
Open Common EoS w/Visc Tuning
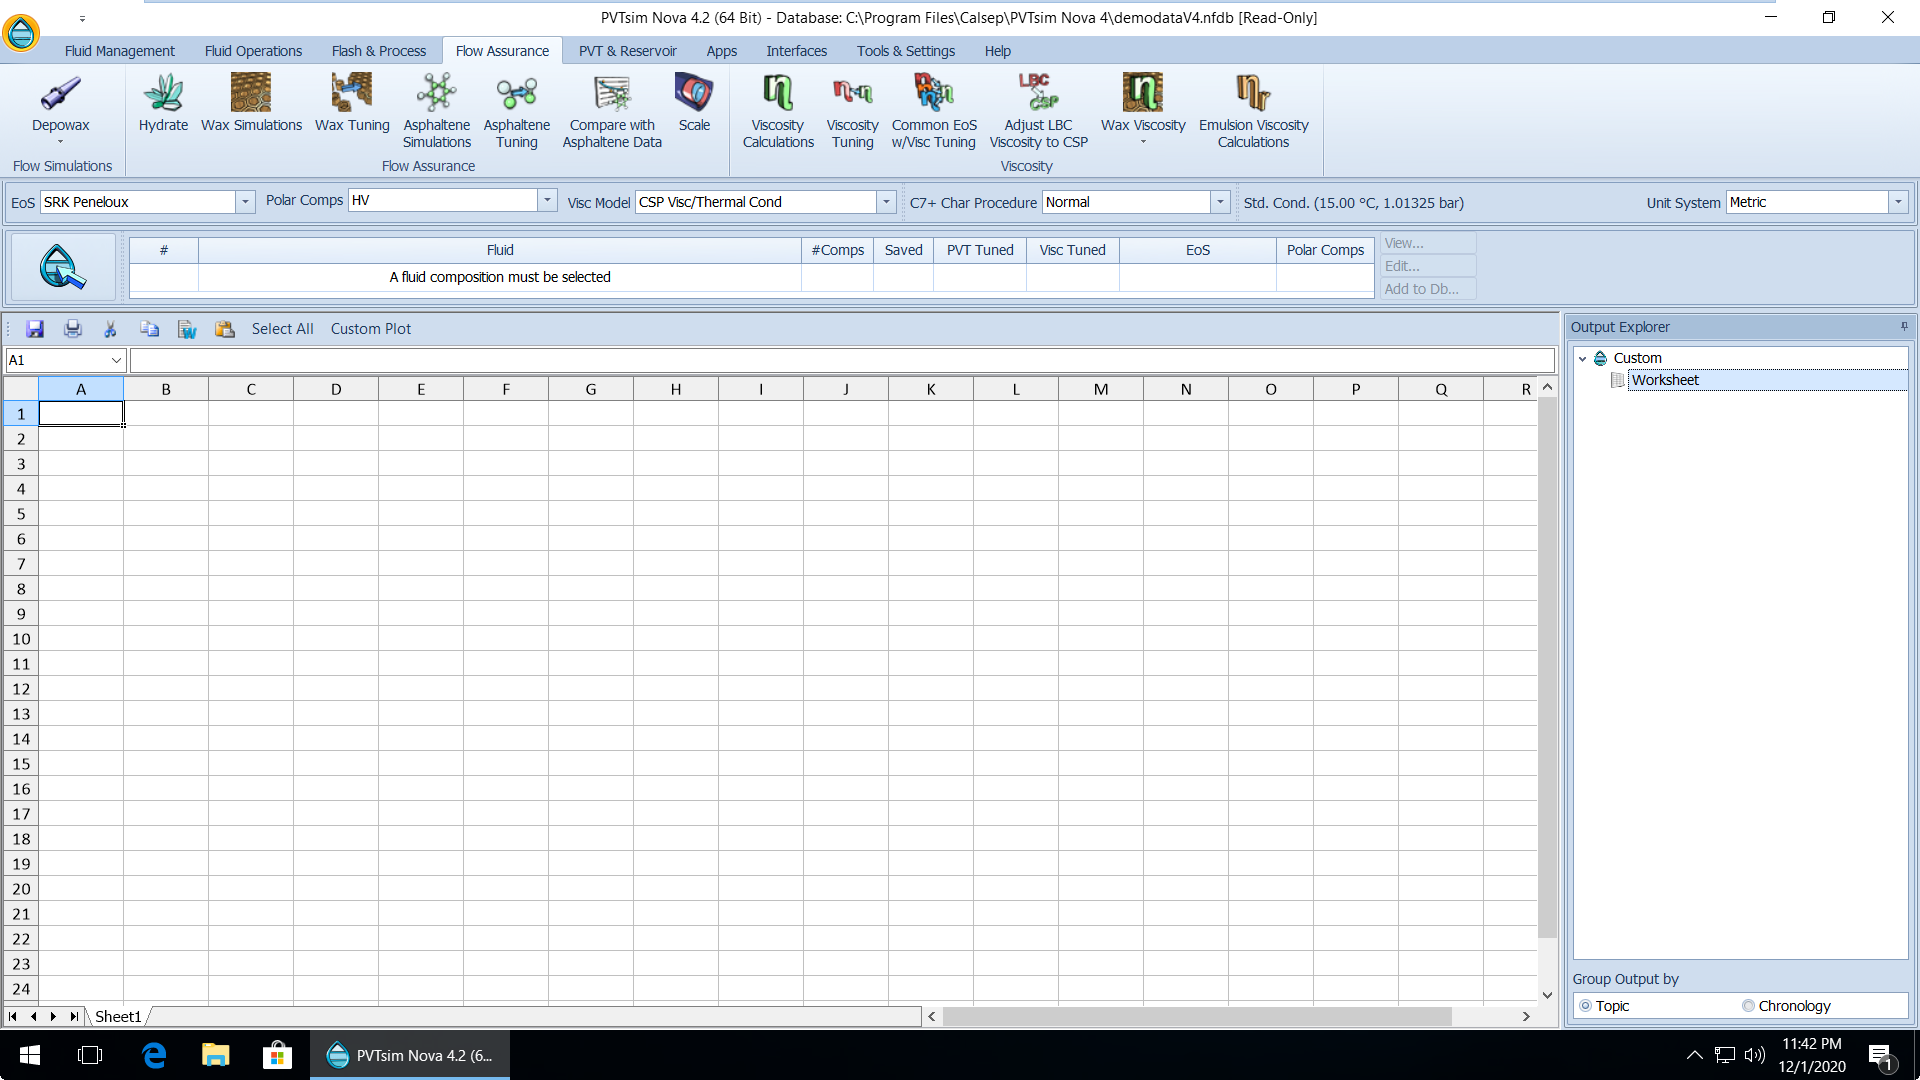934,111
